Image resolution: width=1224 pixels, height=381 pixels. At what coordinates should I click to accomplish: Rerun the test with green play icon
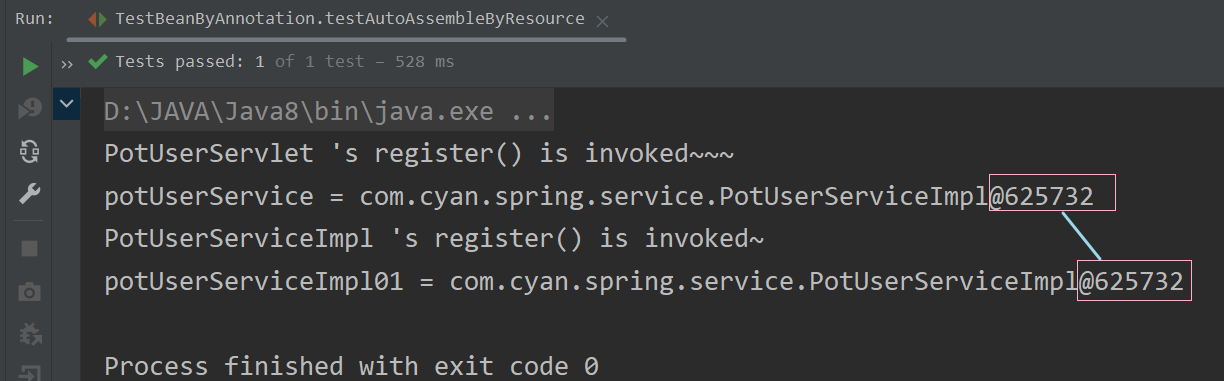tap(30, 66)
